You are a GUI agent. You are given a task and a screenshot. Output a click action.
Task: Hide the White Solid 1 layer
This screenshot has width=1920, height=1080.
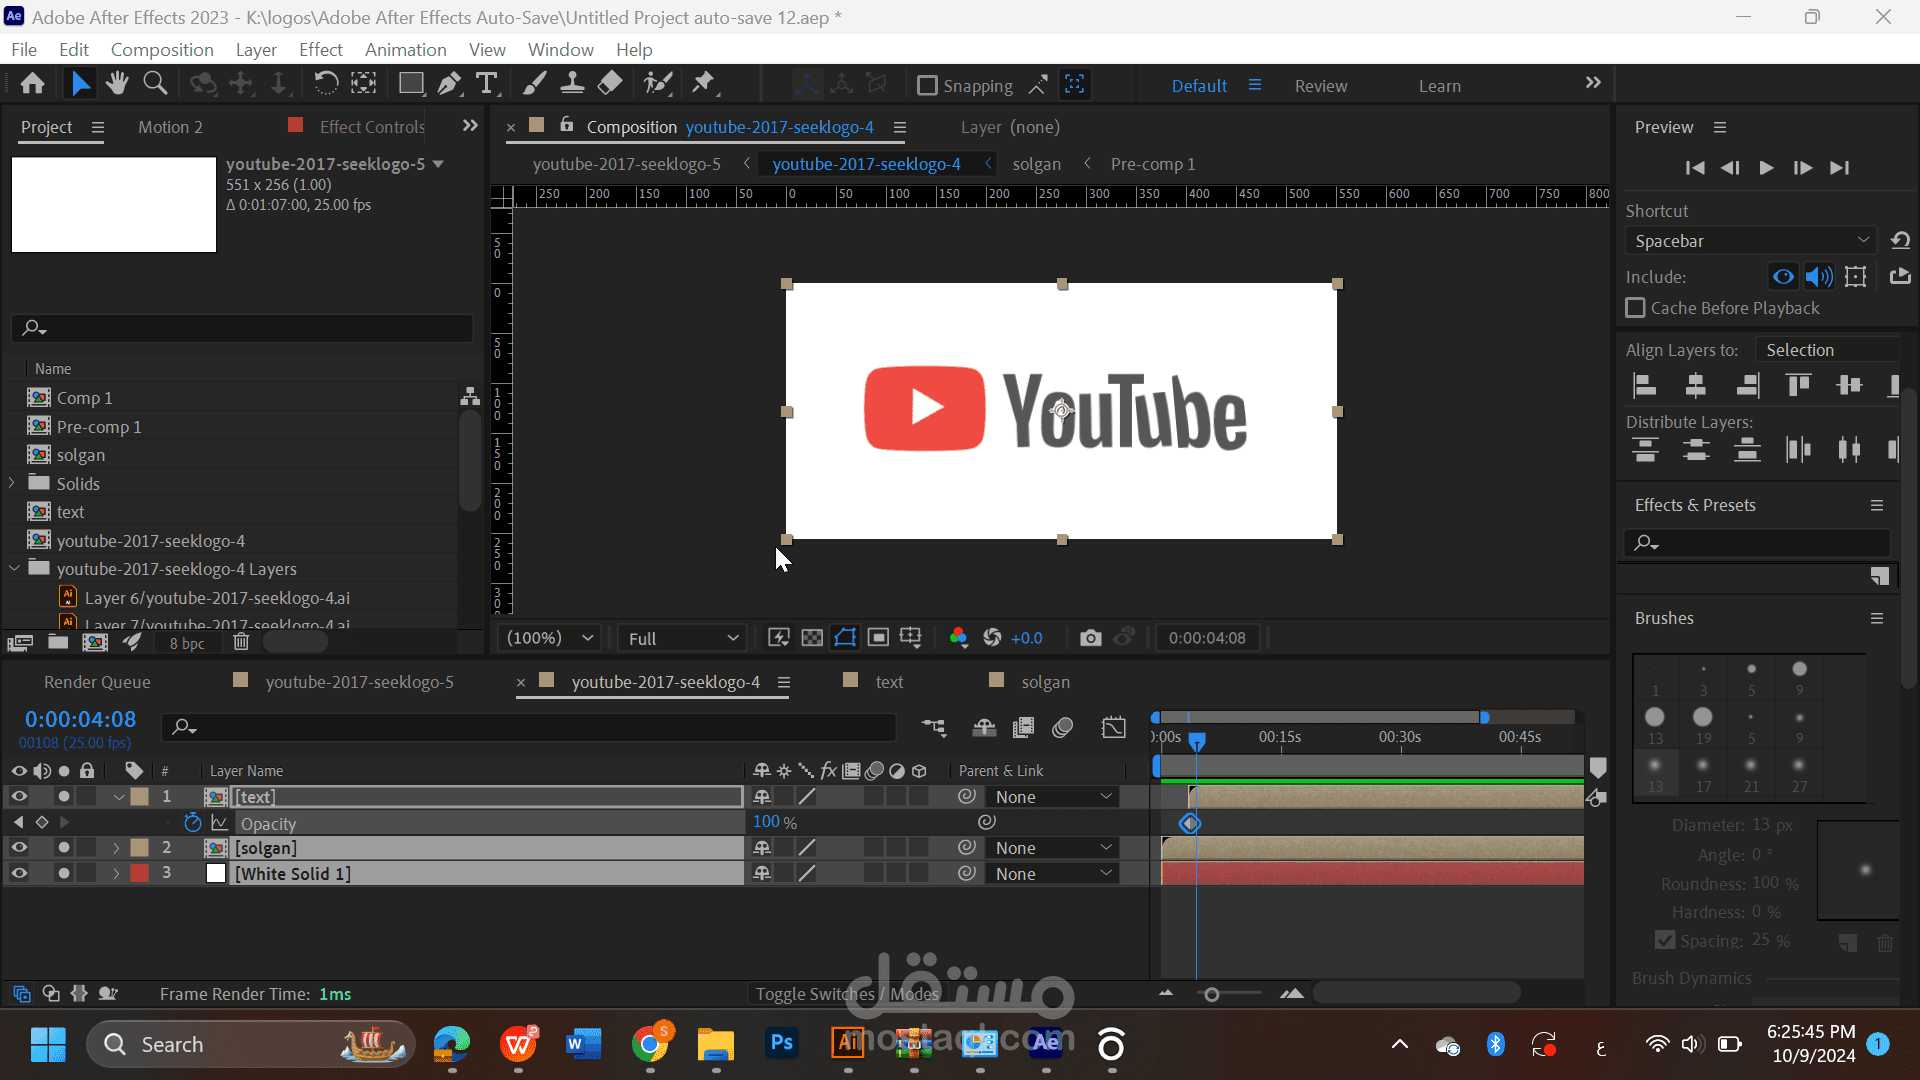coord(19,873)
